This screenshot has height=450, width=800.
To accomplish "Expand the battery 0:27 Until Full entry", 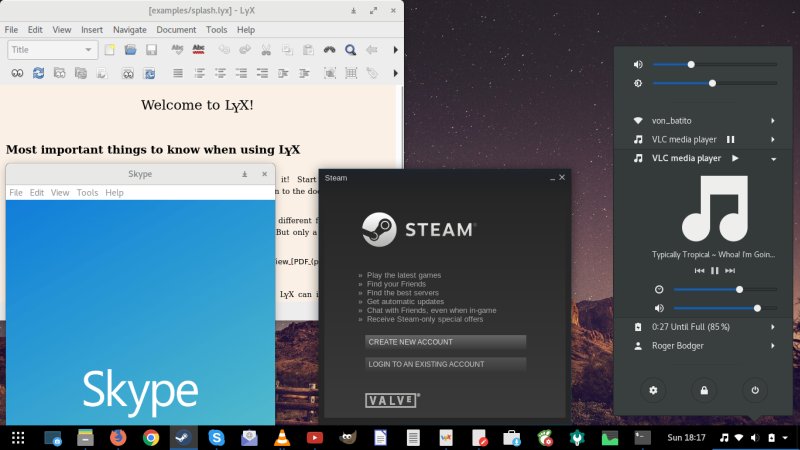I will click(x=773, y=327).
